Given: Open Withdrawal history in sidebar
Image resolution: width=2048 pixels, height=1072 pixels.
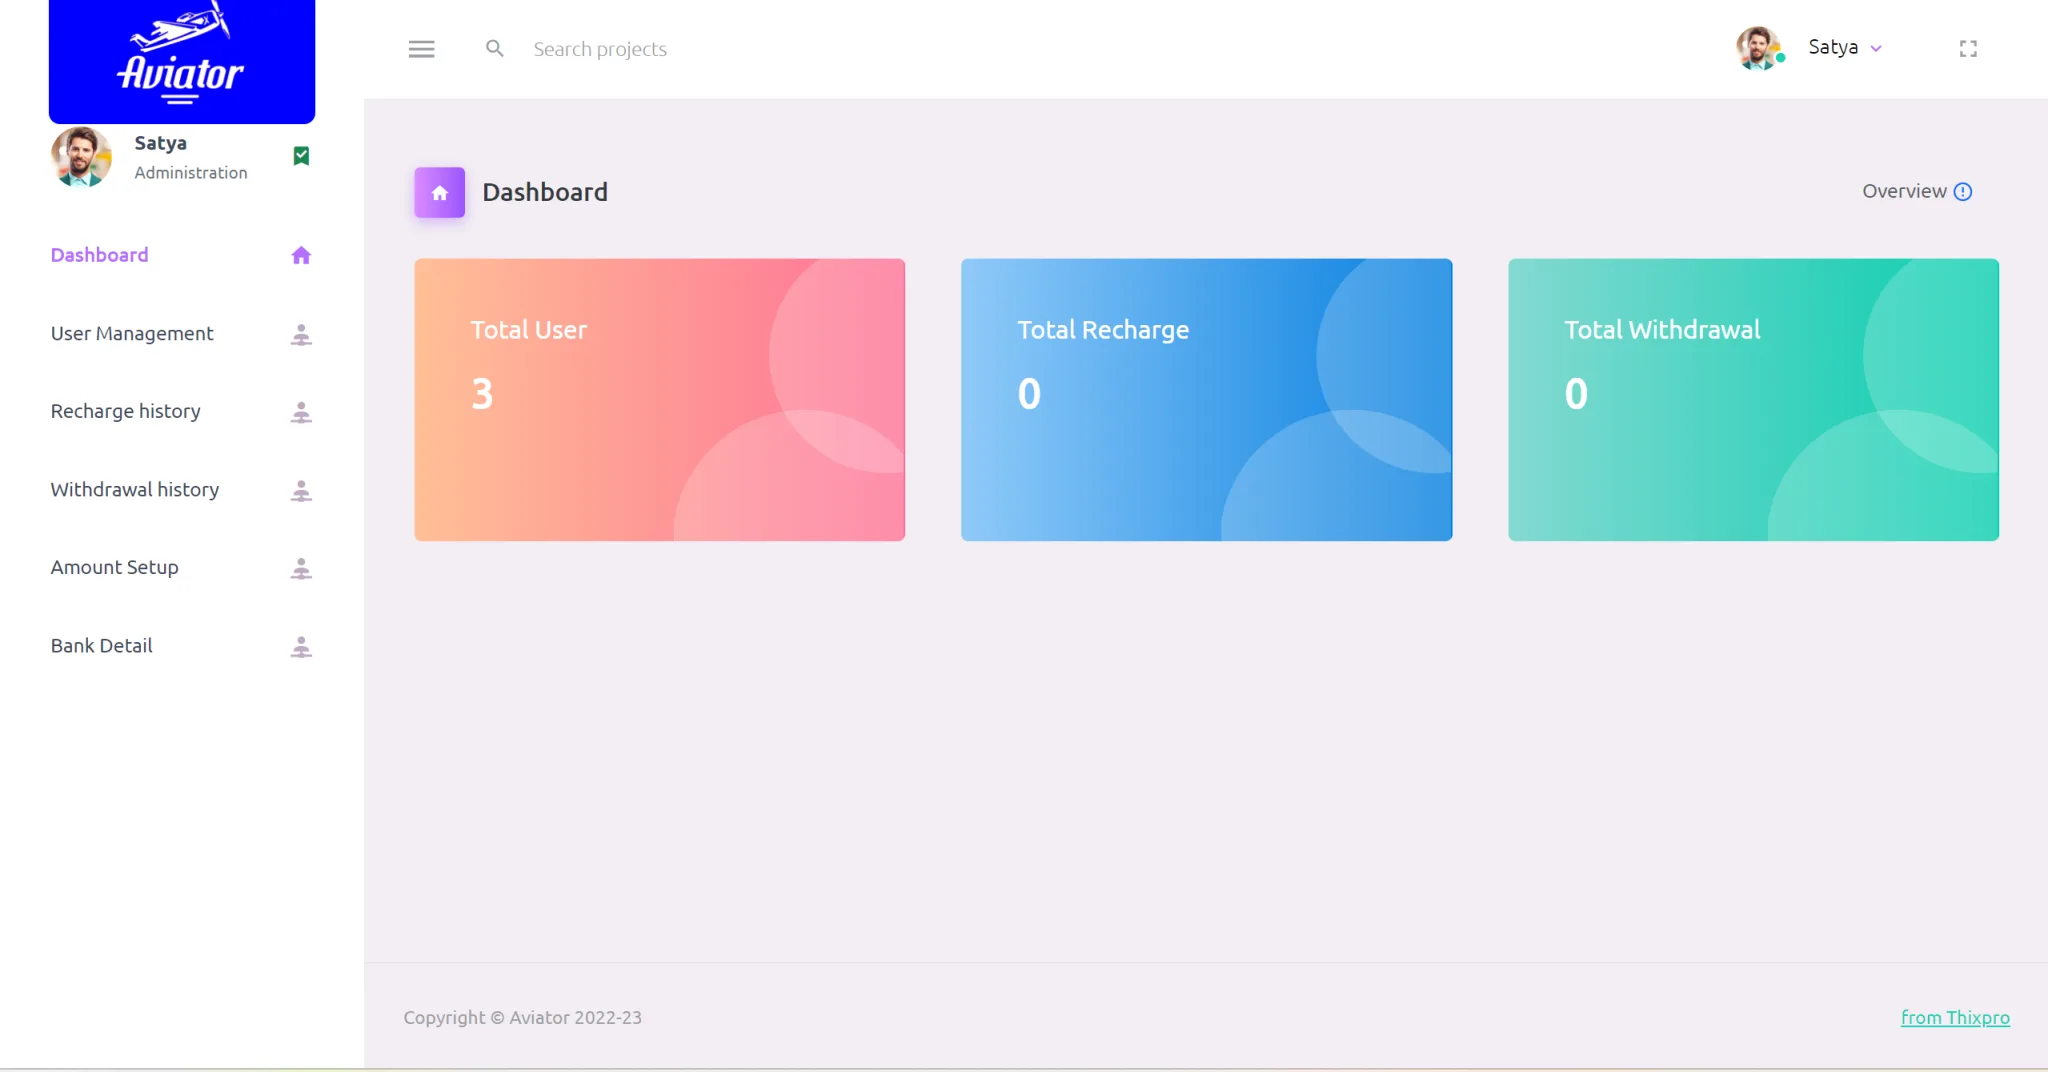Looking at the screenshot, I should pyautogui.click(x=135, y=490).
